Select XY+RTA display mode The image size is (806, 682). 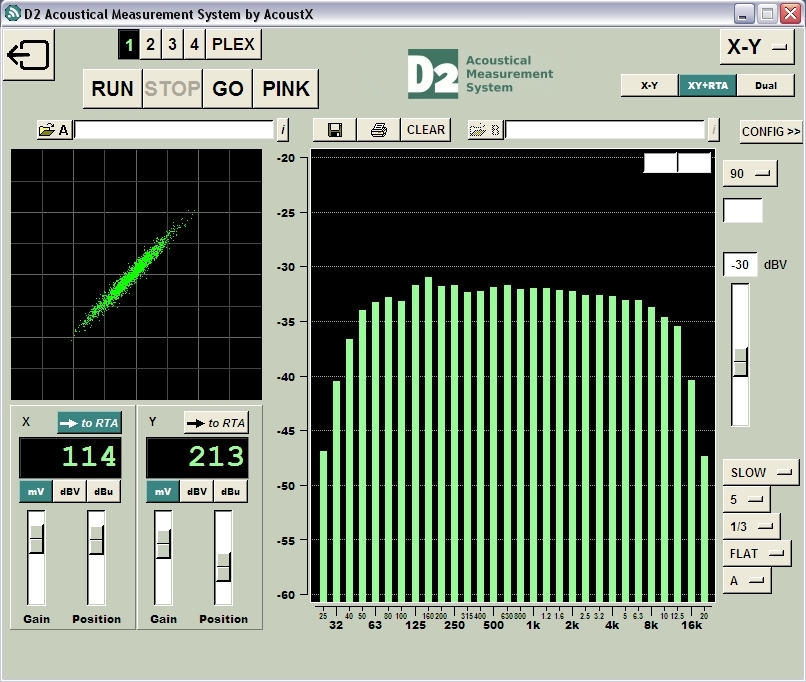[x=708, y=86]
